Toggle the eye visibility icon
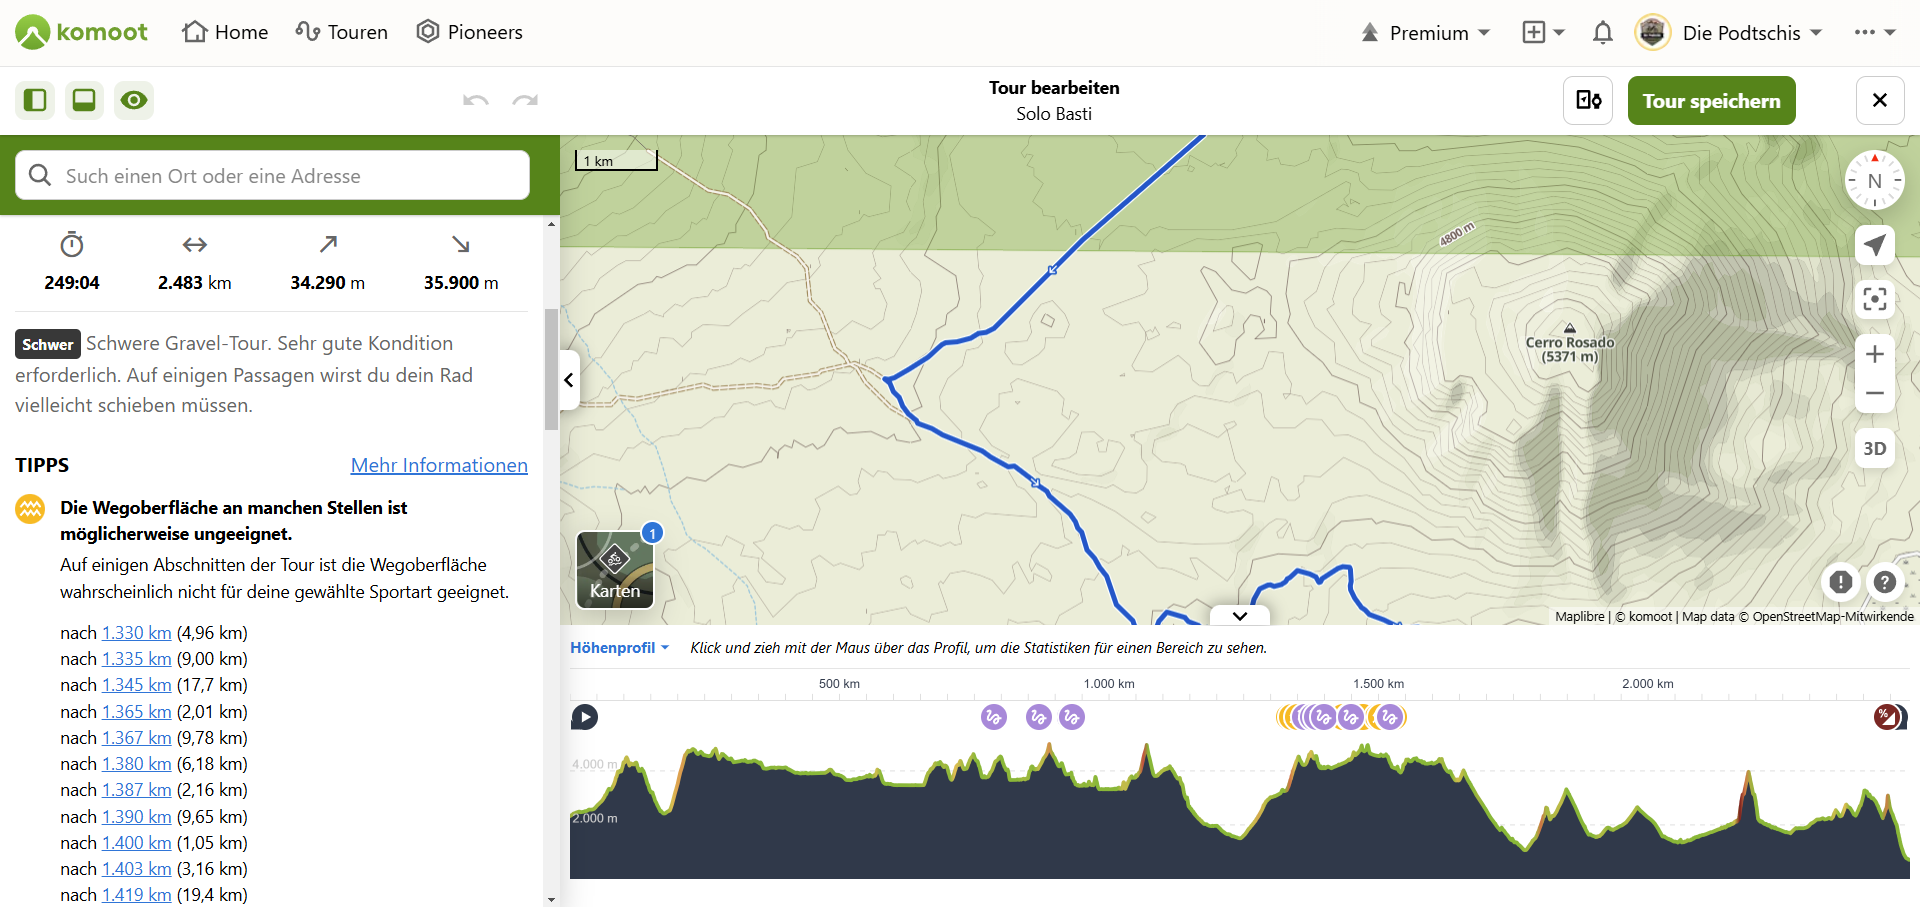The width and height of the screenshot is (1920, 907). [x=134, y=100]
